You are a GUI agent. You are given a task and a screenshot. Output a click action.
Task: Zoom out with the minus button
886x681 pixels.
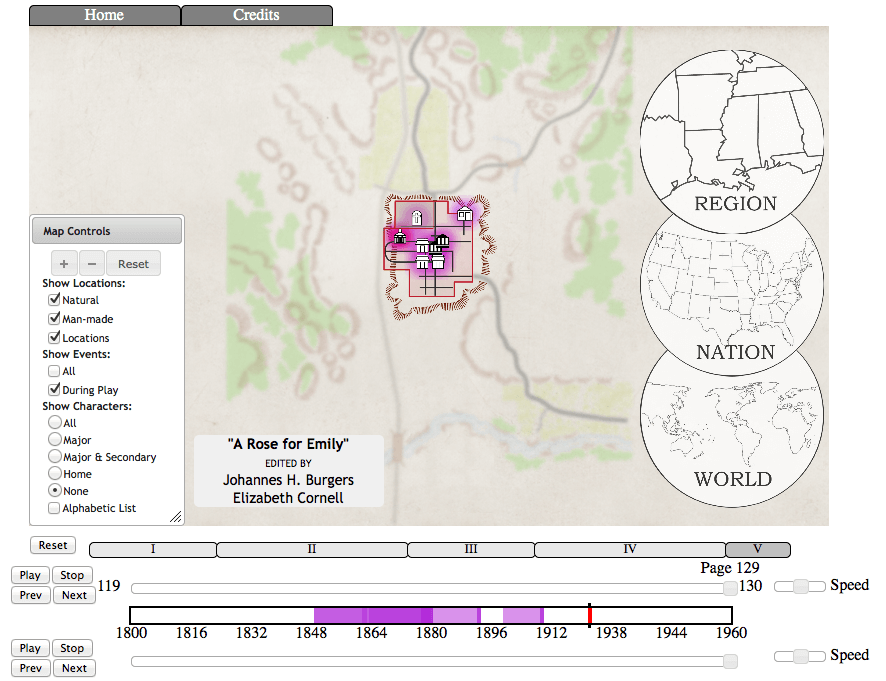pyautogui.click(x=90, y=264)
